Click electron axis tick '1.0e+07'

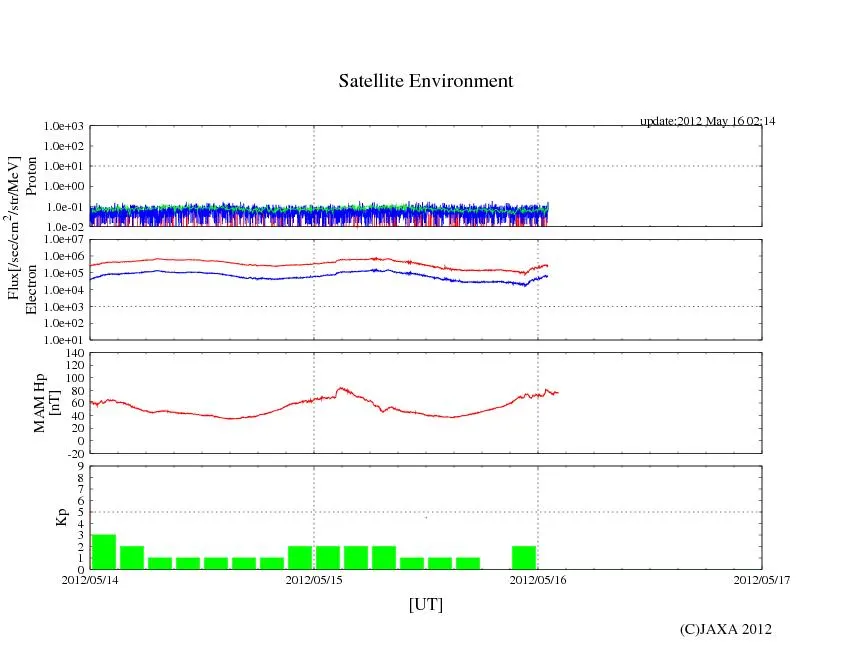pyautogui.click(x=64, y=239)
